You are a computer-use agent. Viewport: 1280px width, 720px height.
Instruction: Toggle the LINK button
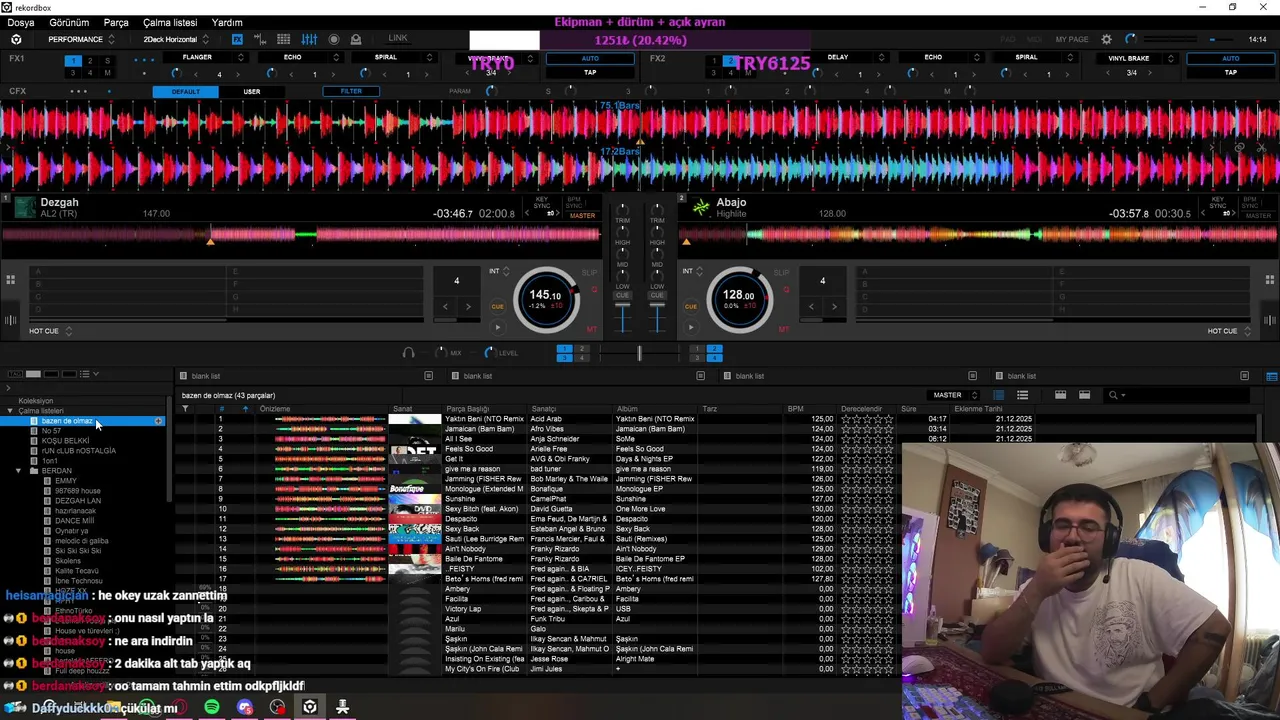[398, 39]
